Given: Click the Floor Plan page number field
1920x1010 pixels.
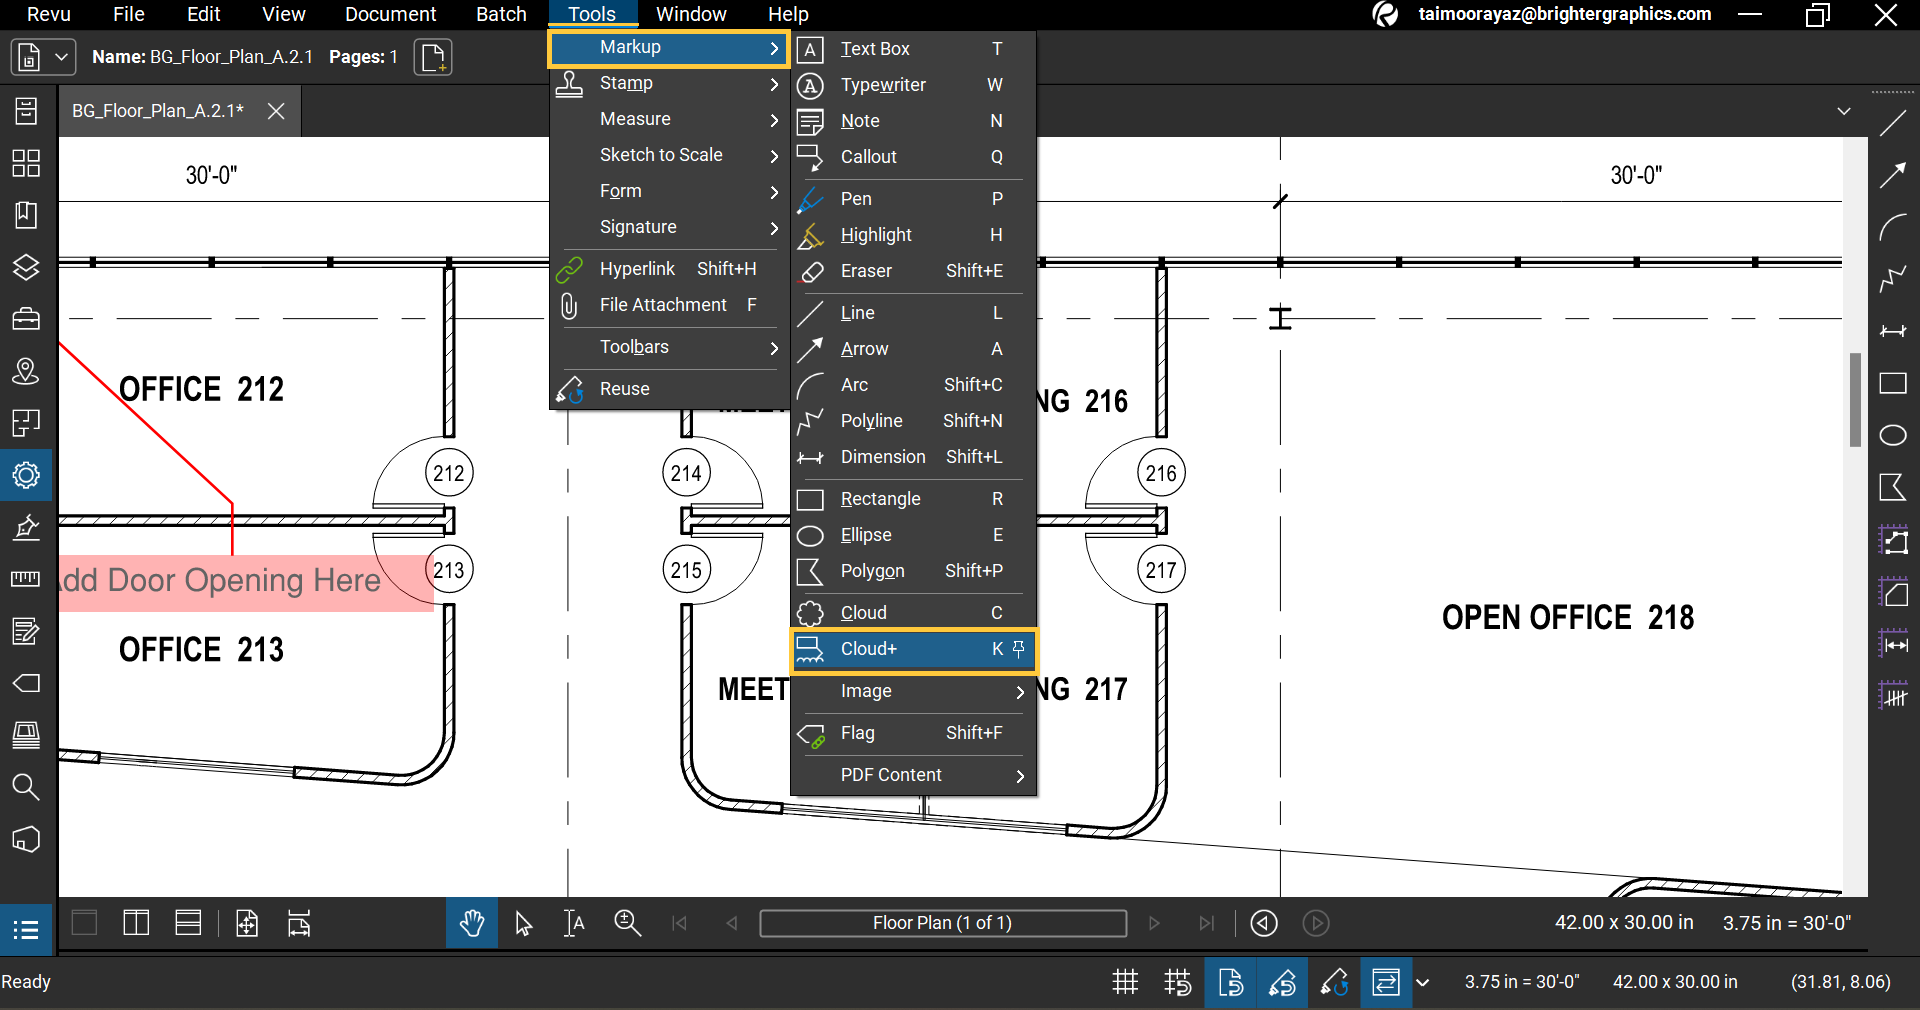Looking at the screenshot, I should click(x=942, y=923).
